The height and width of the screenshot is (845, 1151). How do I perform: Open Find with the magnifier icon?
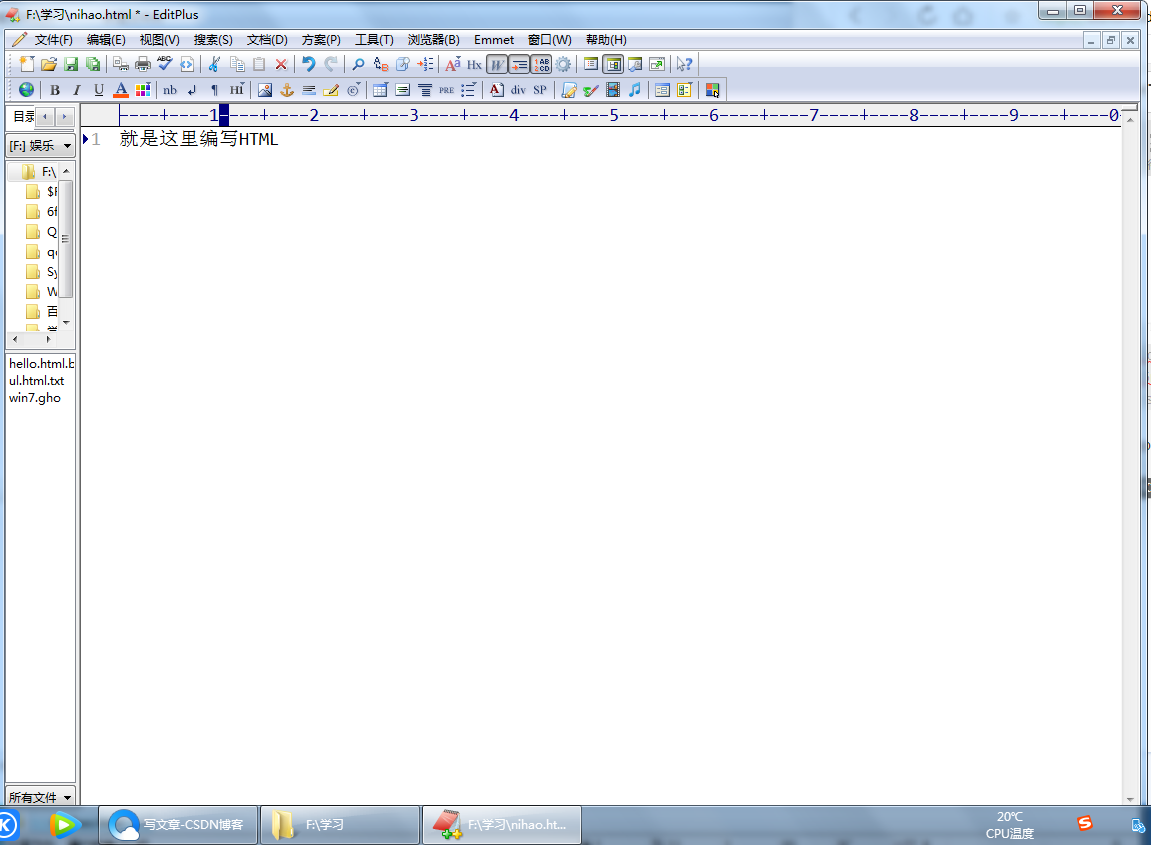358,65
